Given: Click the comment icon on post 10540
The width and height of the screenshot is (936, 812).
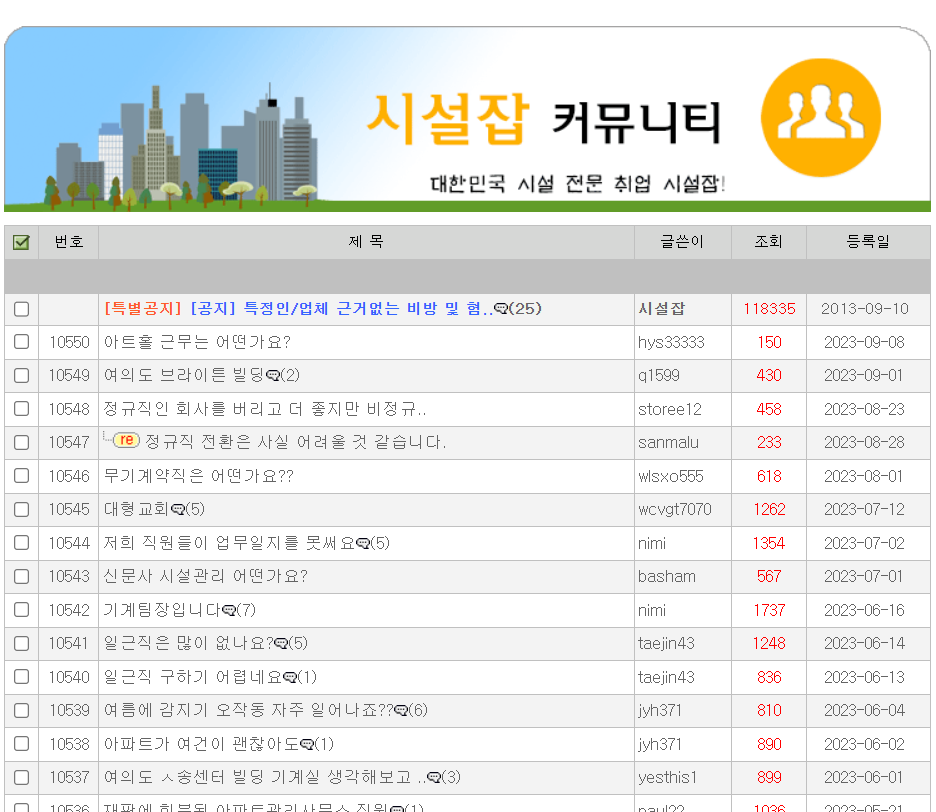Looking at the screenshot, I should click(x=290, y=677).
